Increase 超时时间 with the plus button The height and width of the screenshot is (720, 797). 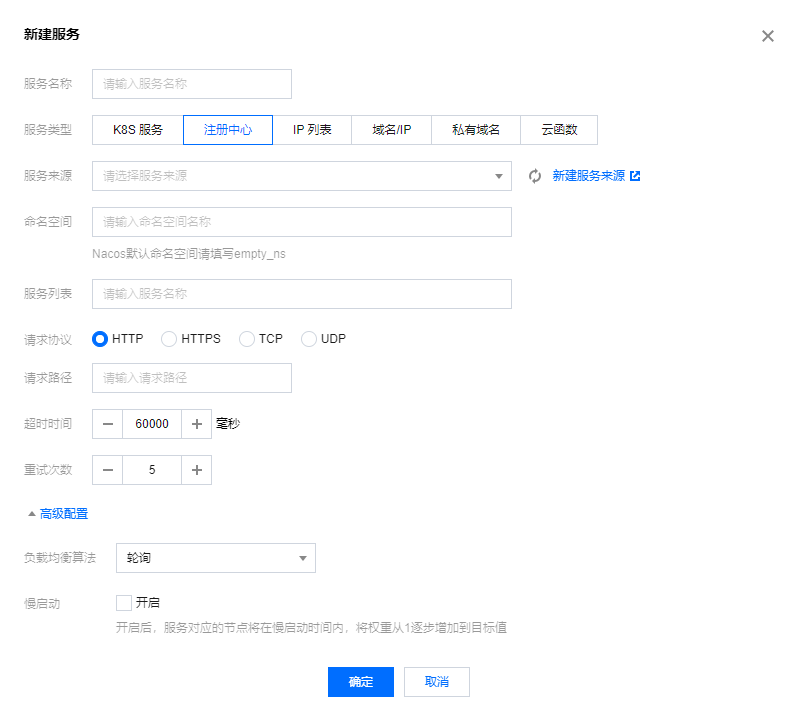pyautogui.click(x=197, y=424)
